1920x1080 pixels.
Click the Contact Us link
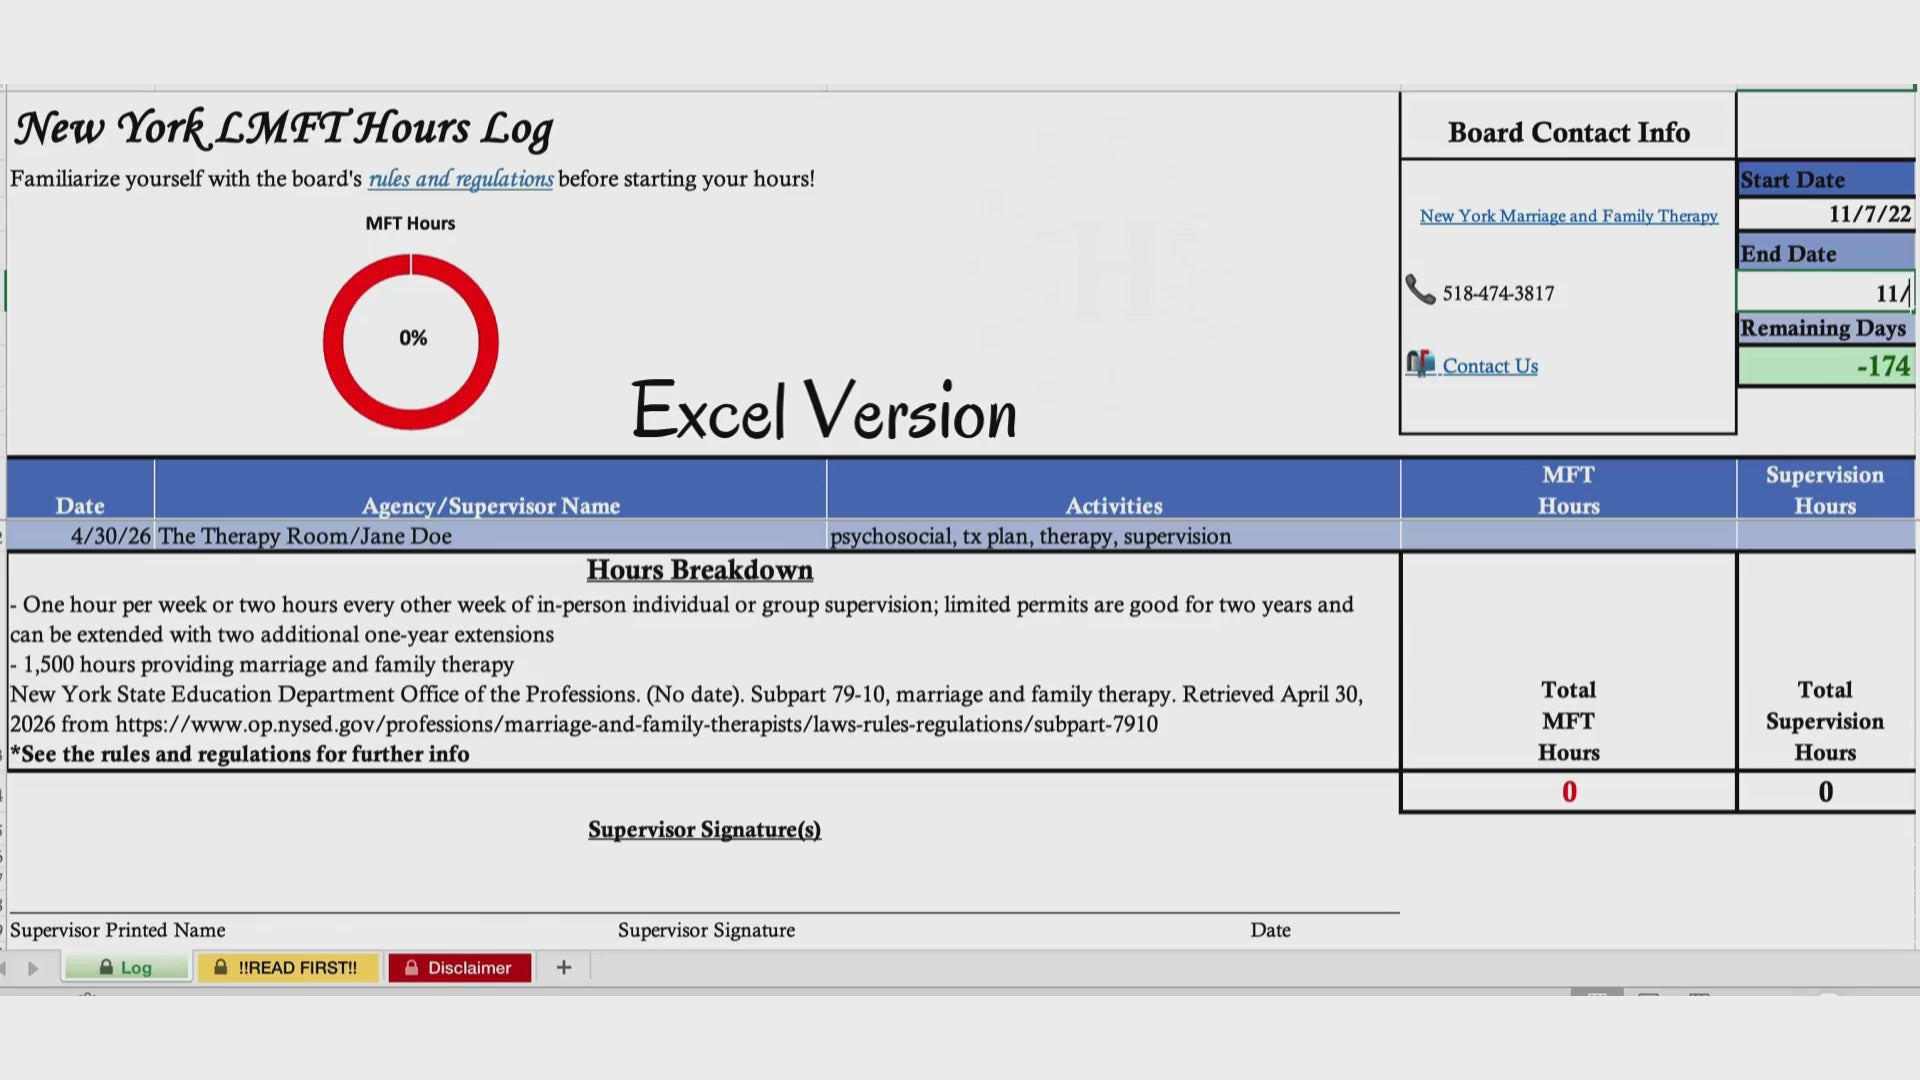tap(1490, 366)
